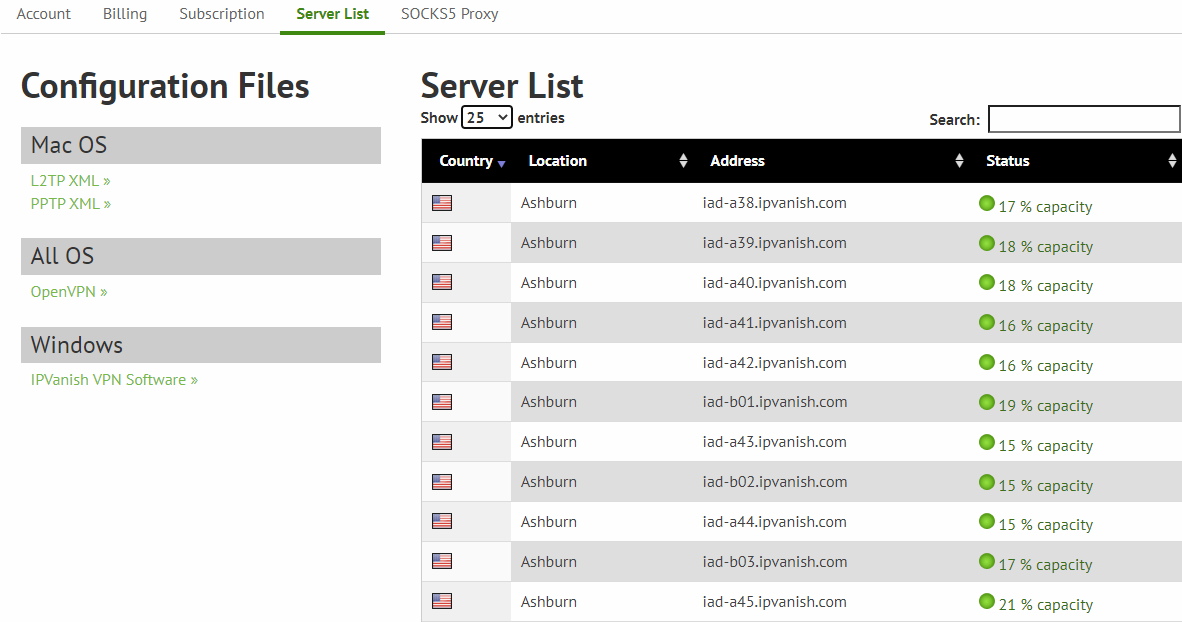Click the US flag for iad-b01 row
The width and height of the screenshot is (1182, 622).
tap(442, 402)
